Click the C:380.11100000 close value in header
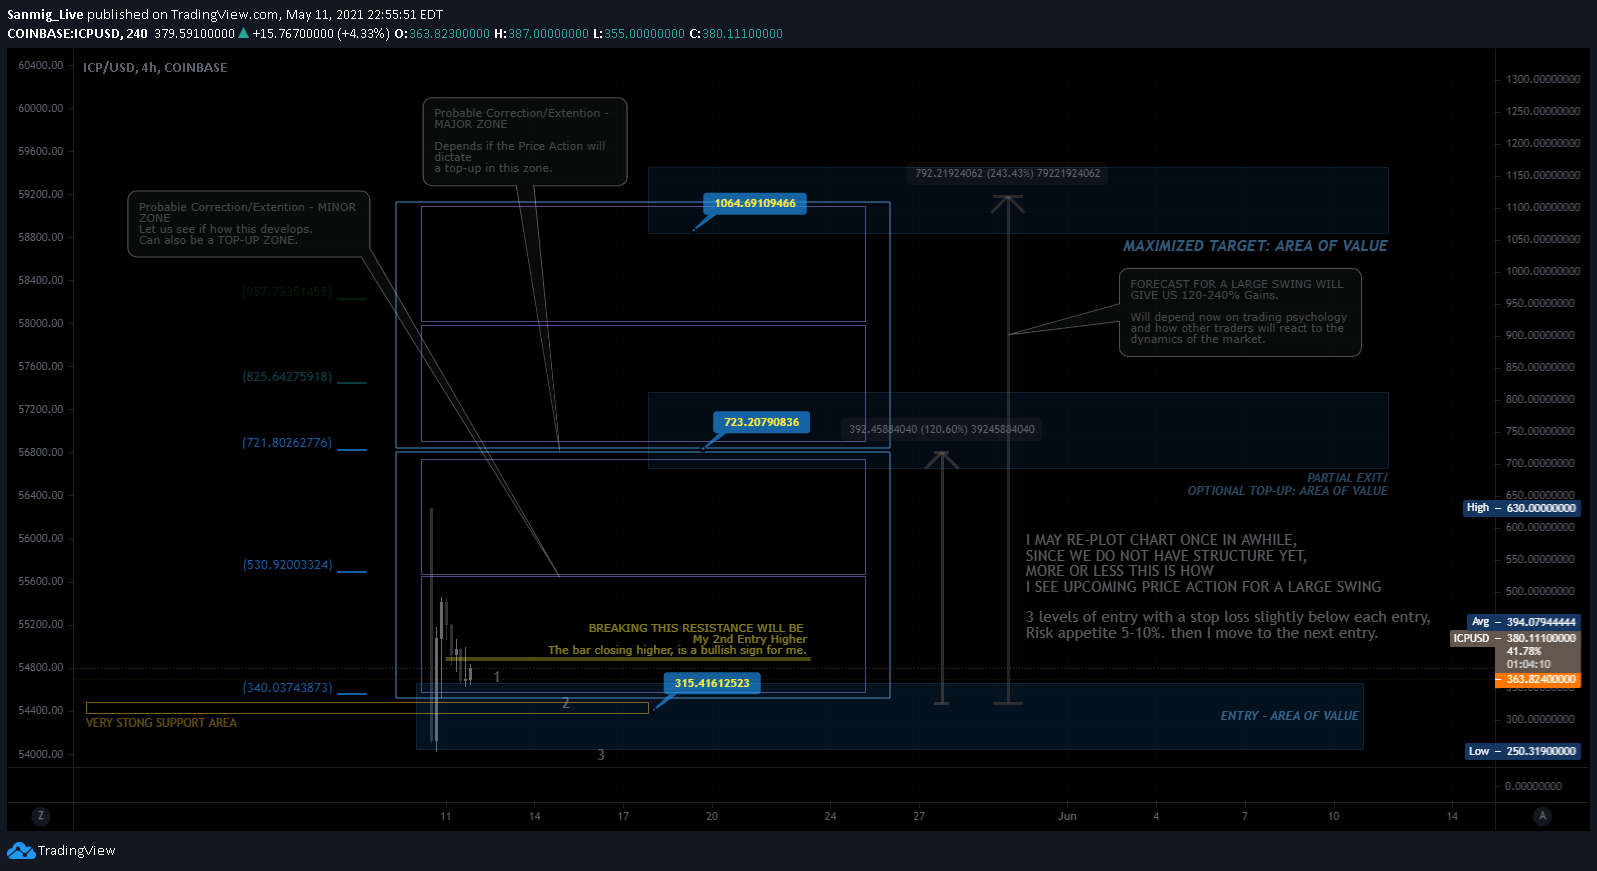 click(x=736, y=34)
